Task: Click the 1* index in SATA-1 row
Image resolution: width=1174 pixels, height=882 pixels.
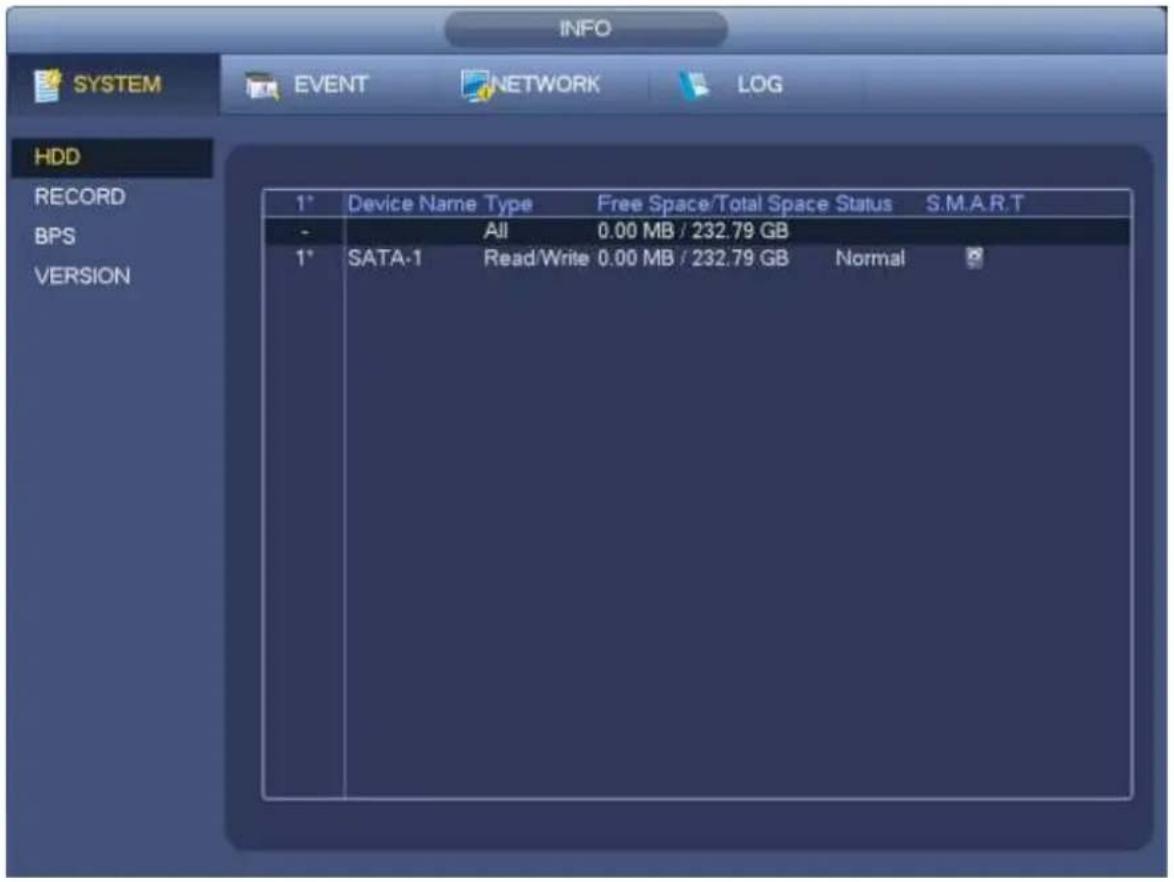Action: [x=304, y=258]
